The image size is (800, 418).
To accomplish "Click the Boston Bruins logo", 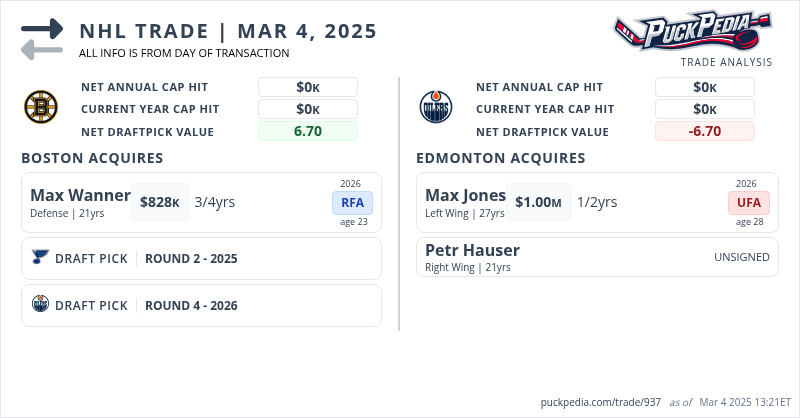I will click(41, 106).
